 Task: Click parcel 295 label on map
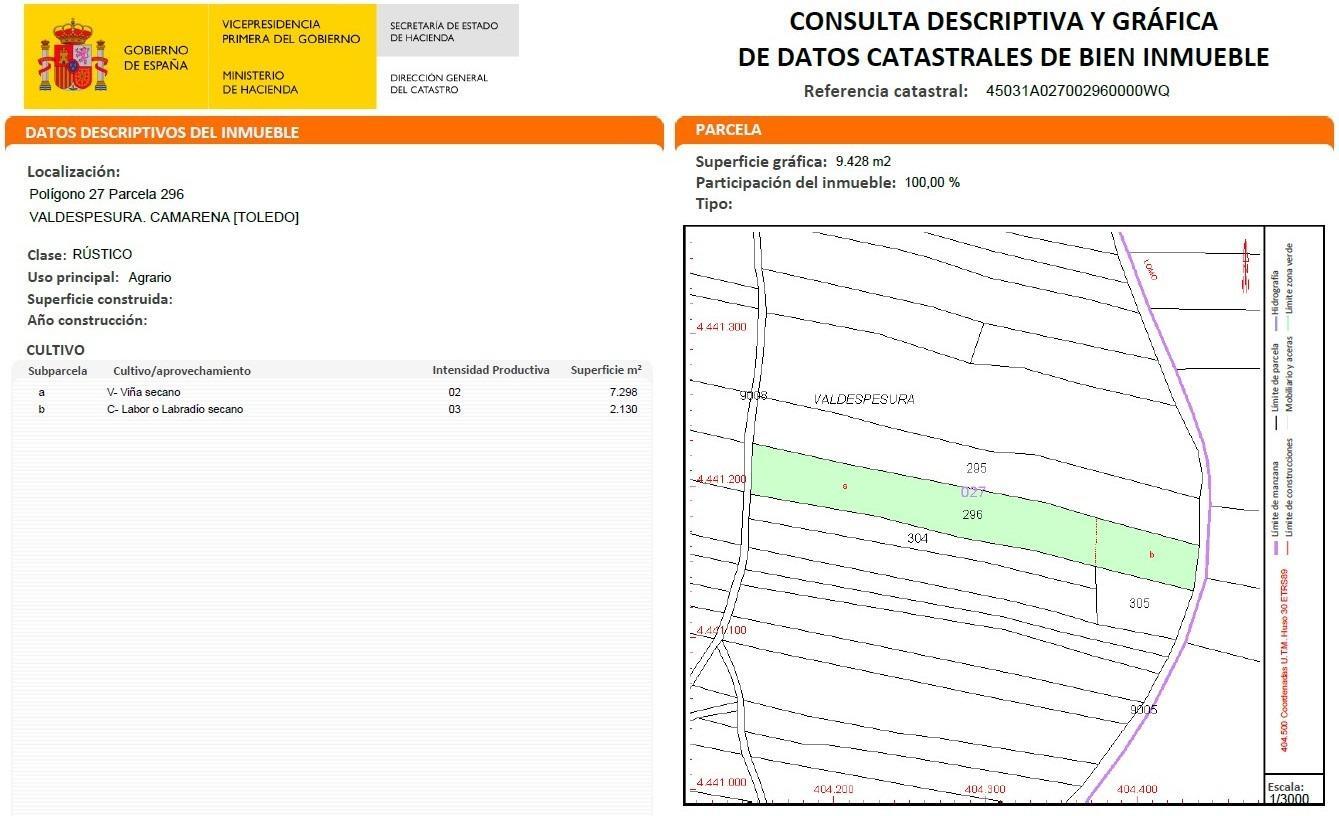977,468
